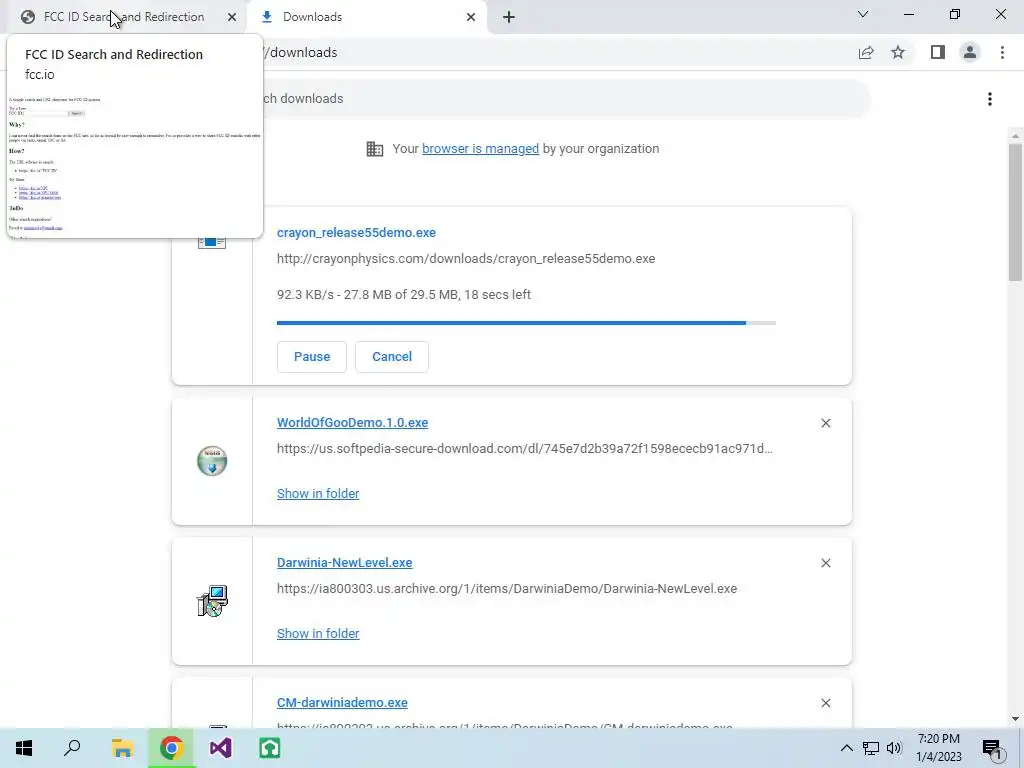Viewport: 1024px width, 768px height.
Task: Open the green house app on taskbar
Action: click(270, 748)
